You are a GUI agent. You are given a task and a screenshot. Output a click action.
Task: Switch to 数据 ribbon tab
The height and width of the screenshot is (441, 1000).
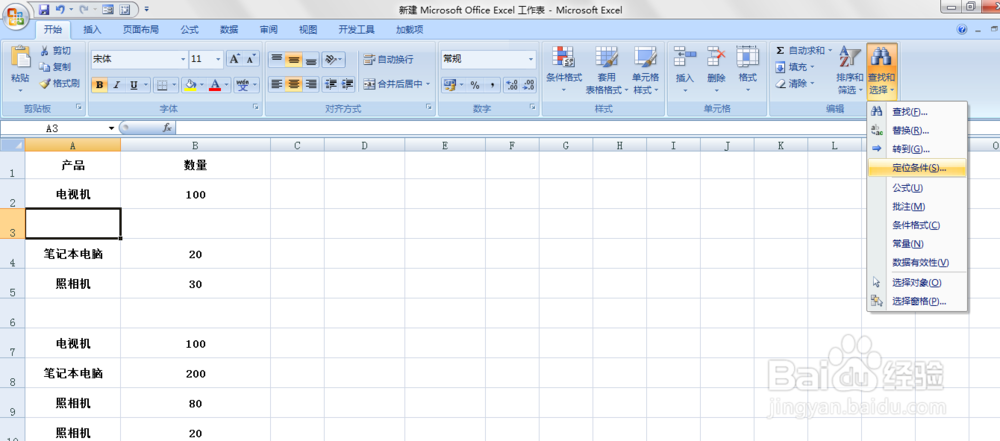[x=229, y=29]
